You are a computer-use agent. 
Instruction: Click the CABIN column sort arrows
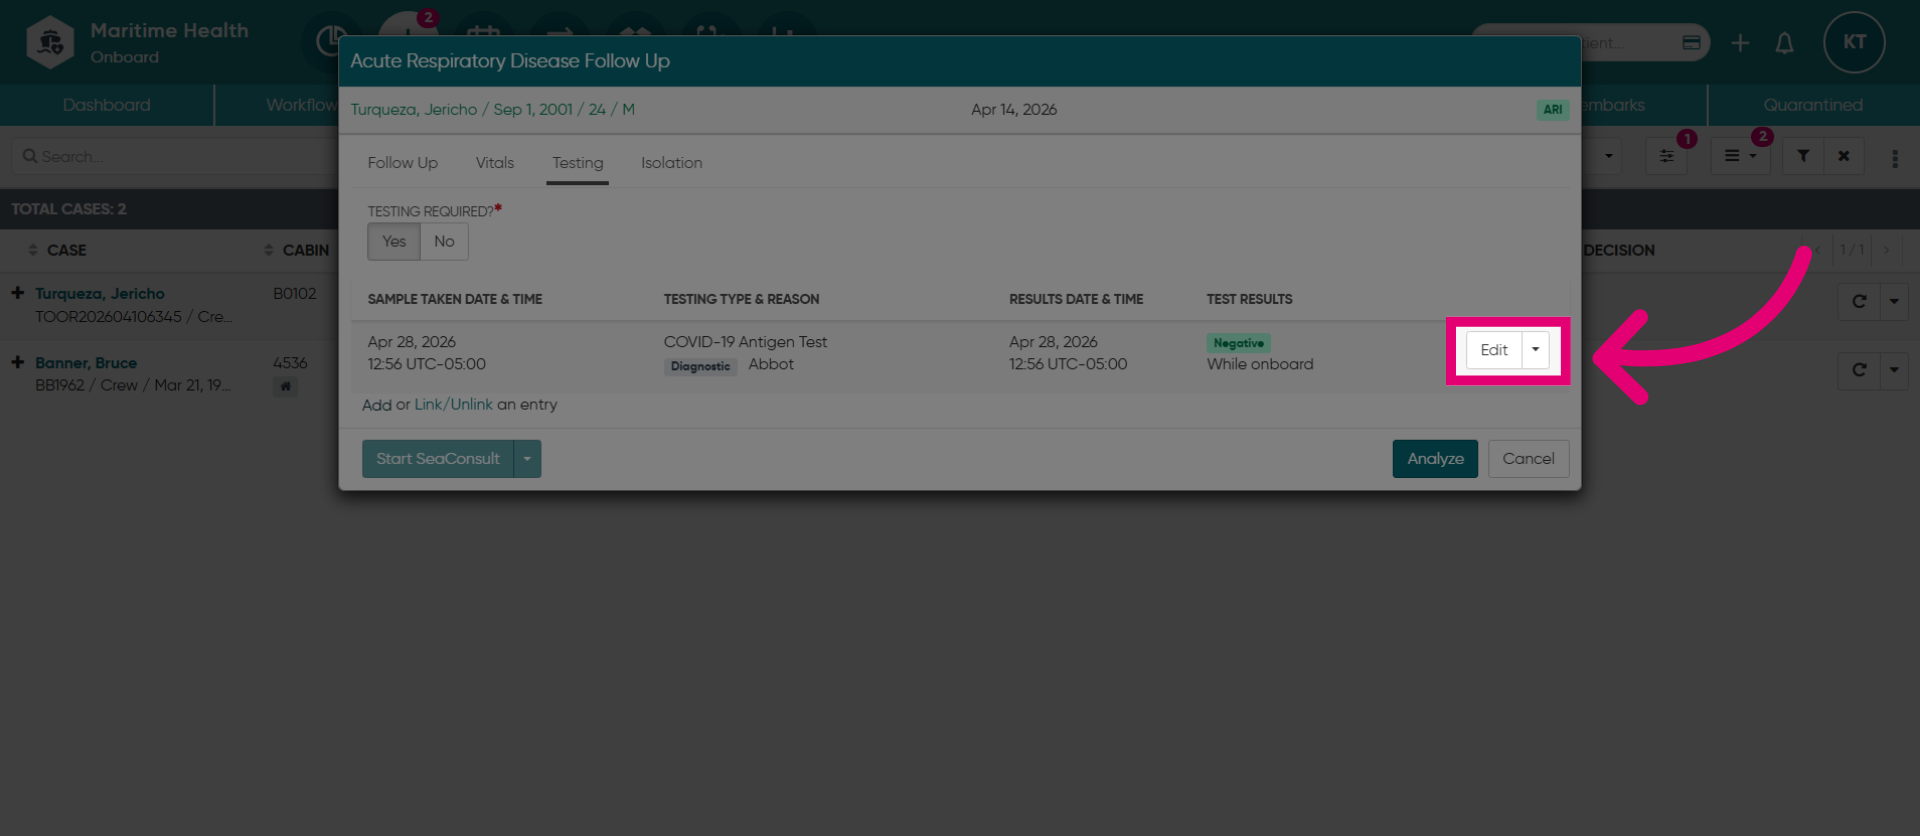(268, 250)
